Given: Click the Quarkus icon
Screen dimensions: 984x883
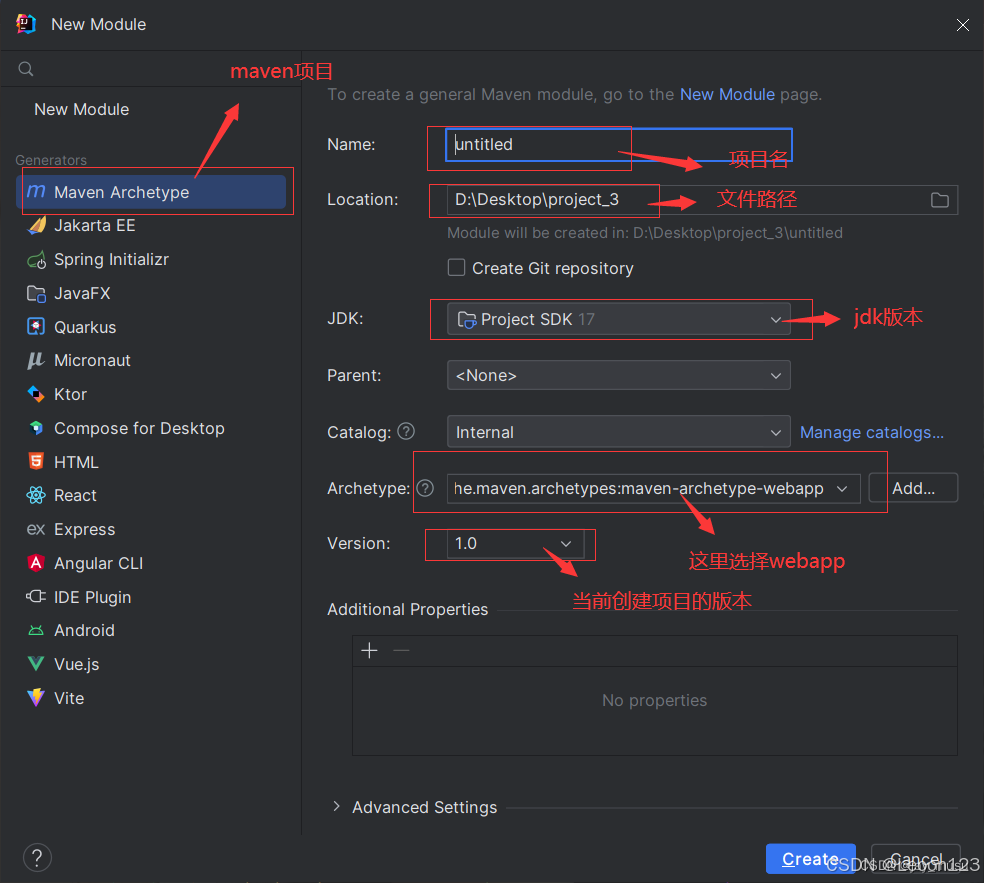Looking at the screenshot, I should (x=36, y=327).
